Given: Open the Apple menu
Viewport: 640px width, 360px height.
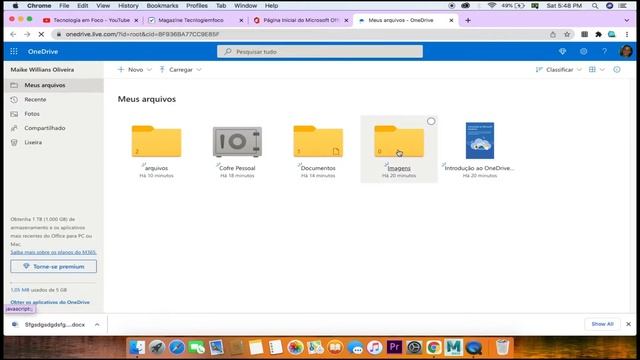Looking at the screenshot, I should 15,6.
